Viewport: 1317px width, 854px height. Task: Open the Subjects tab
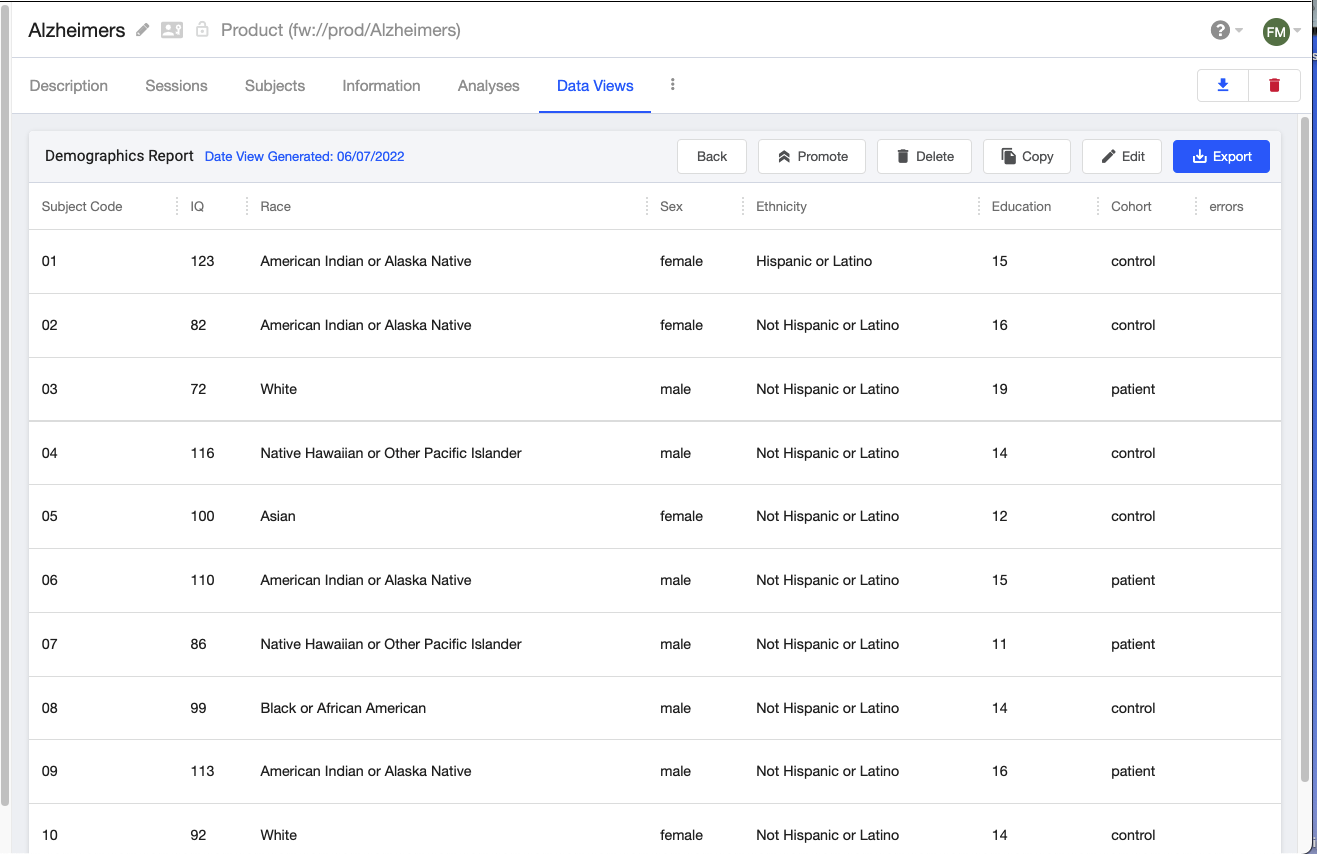(274, 86)
